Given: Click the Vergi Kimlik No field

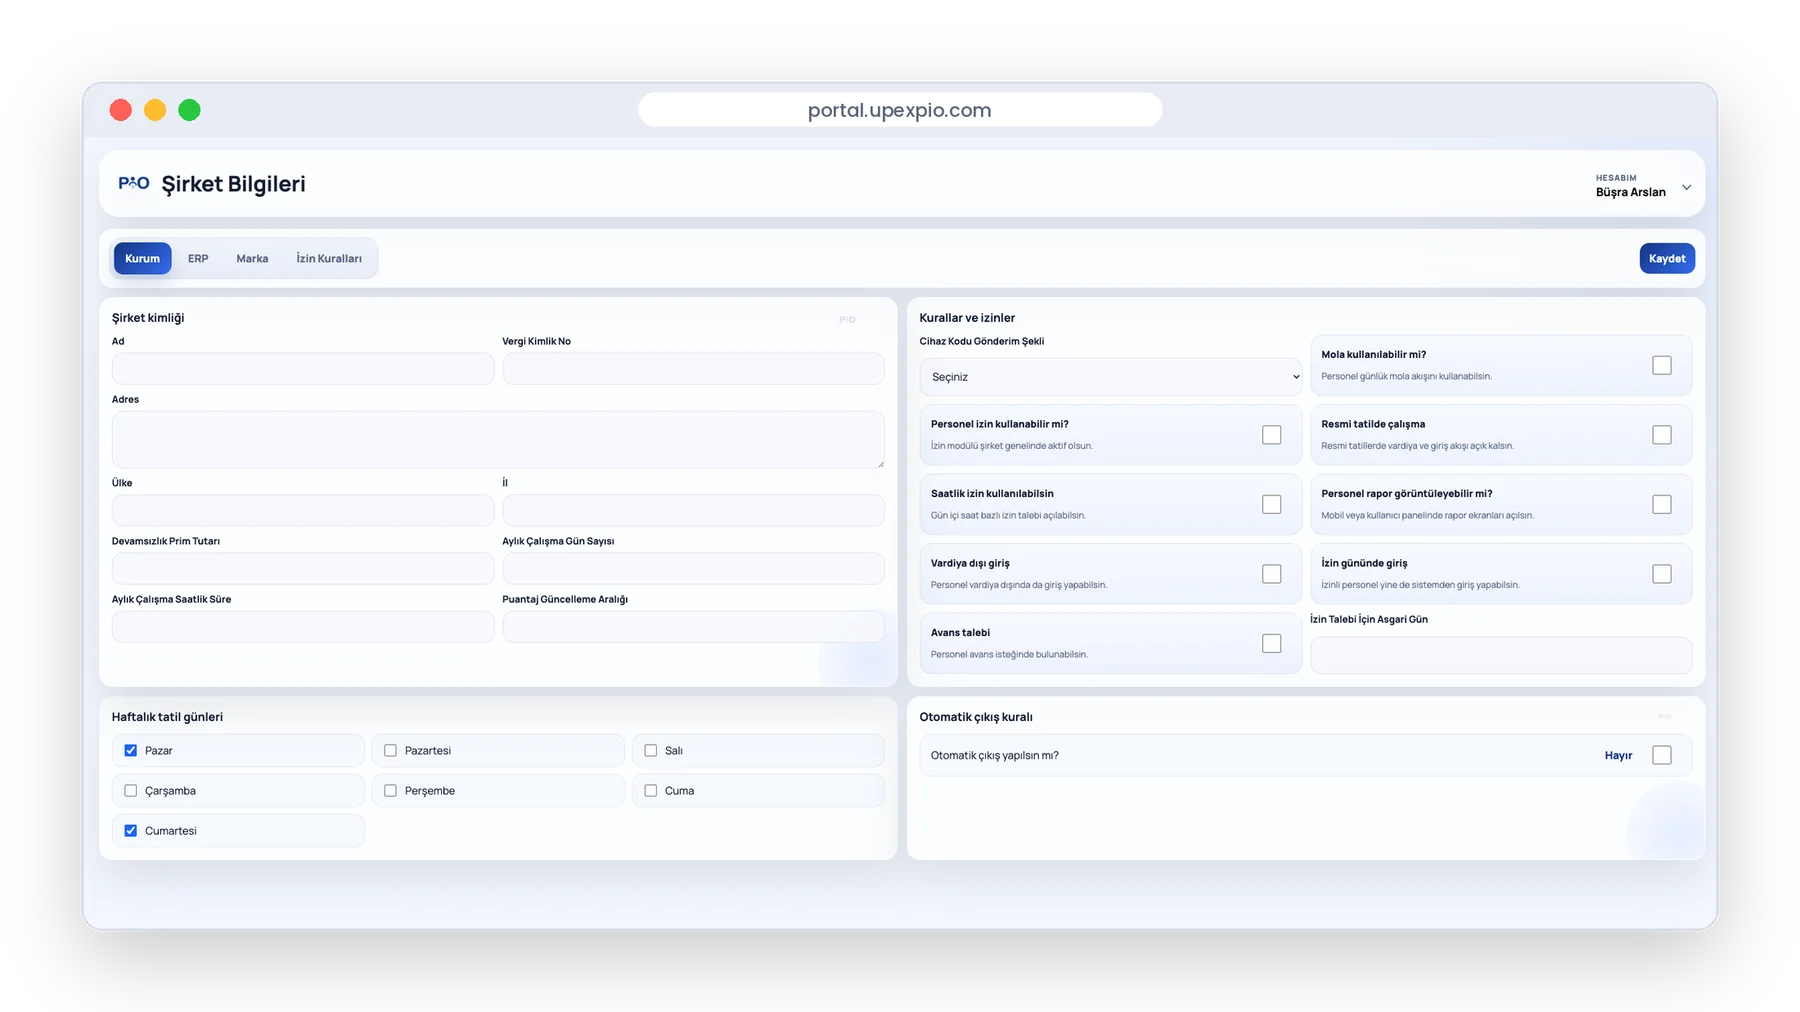Looking at the screenshot, I should (693, 368).
